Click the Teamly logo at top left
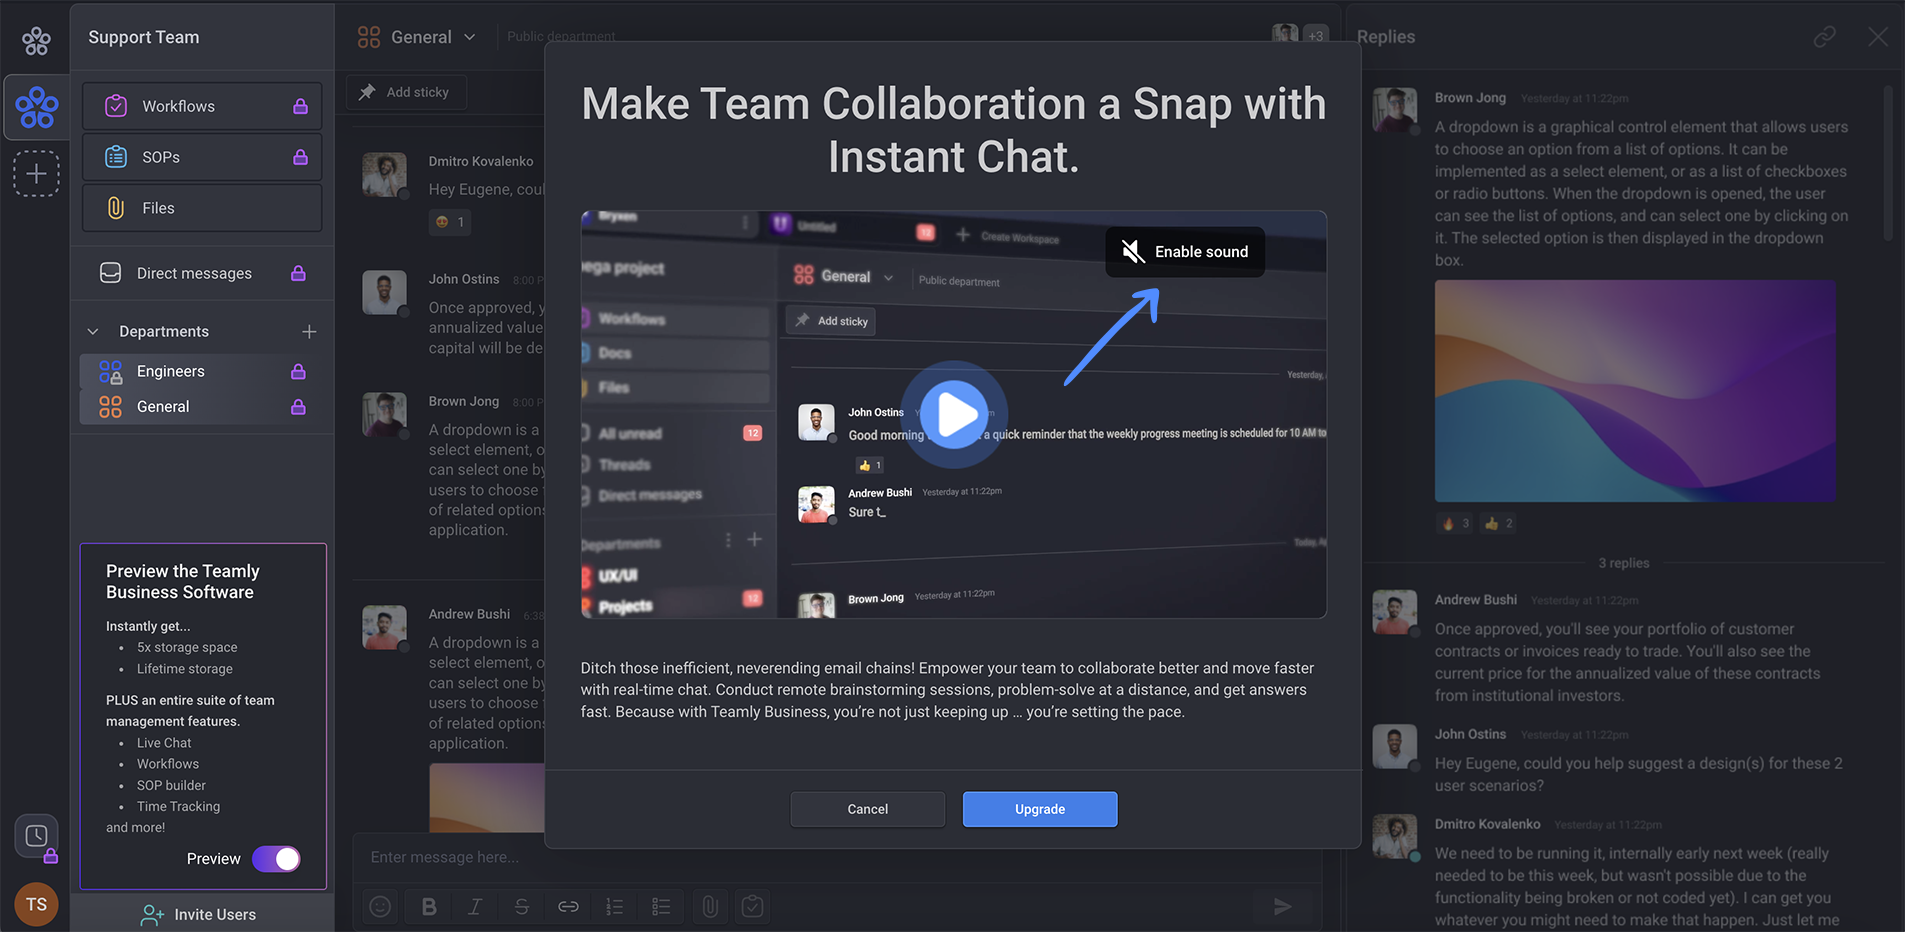The image size is (1905, 932). (36, 40)
